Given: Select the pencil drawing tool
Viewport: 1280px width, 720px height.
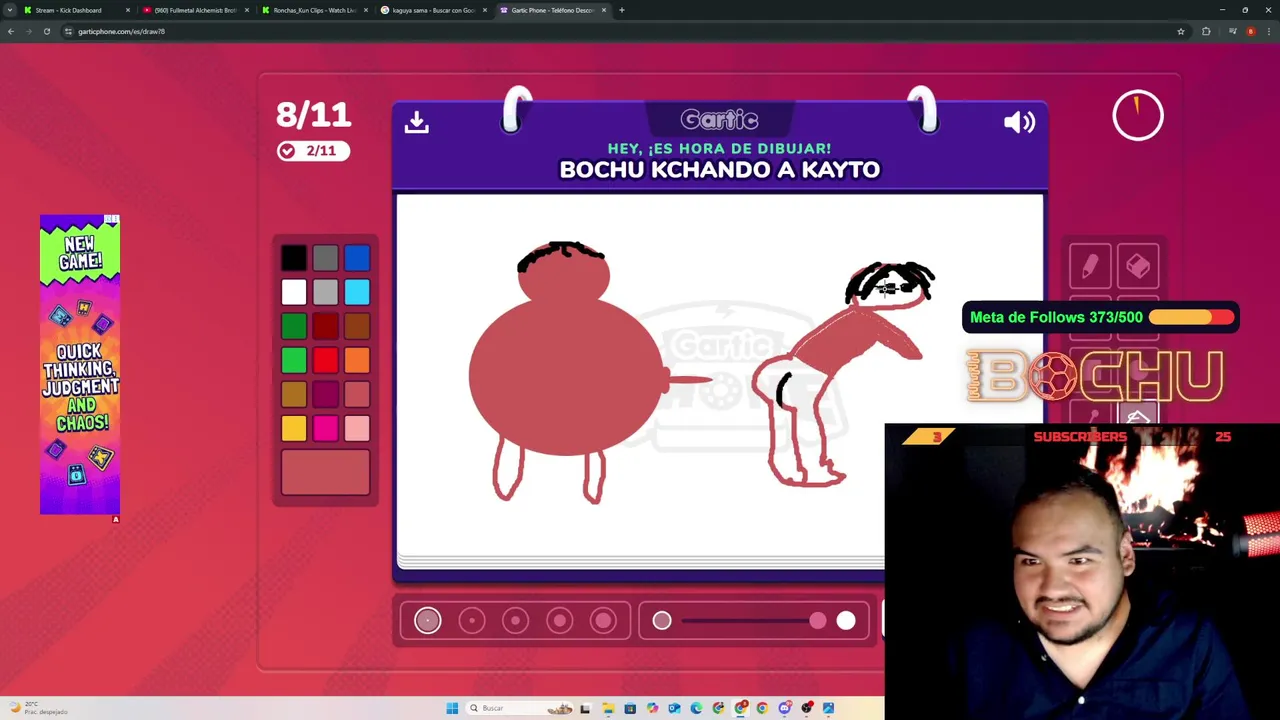Looking at the screenshot, I should coord(1090,266).
